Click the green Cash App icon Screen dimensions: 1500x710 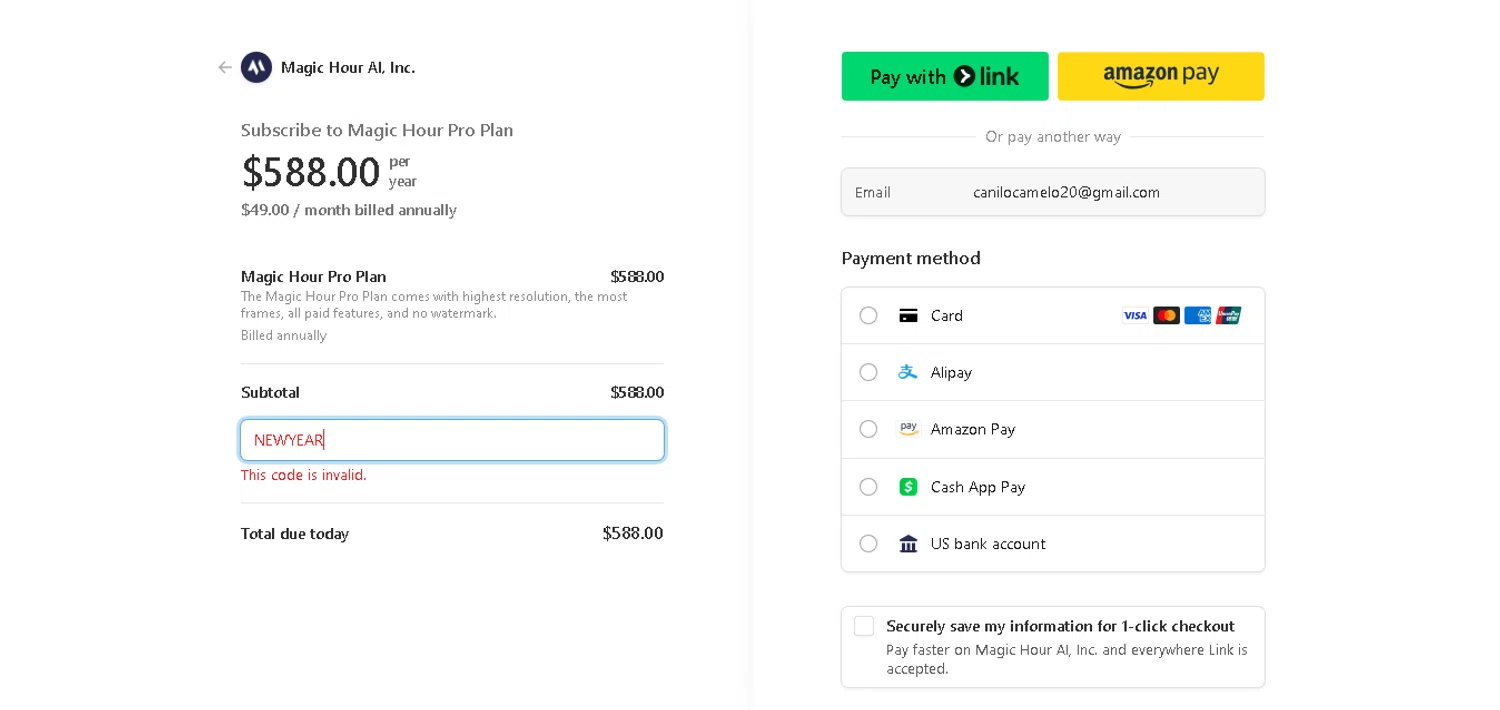(x=908, y=487)
